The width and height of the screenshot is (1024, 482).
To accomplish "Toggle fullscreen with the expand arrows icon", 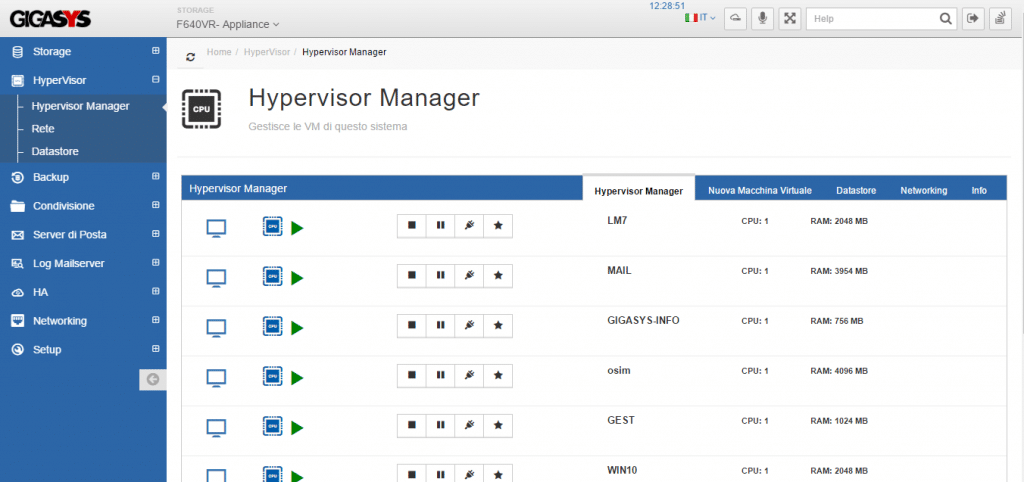I will point(790,18).
